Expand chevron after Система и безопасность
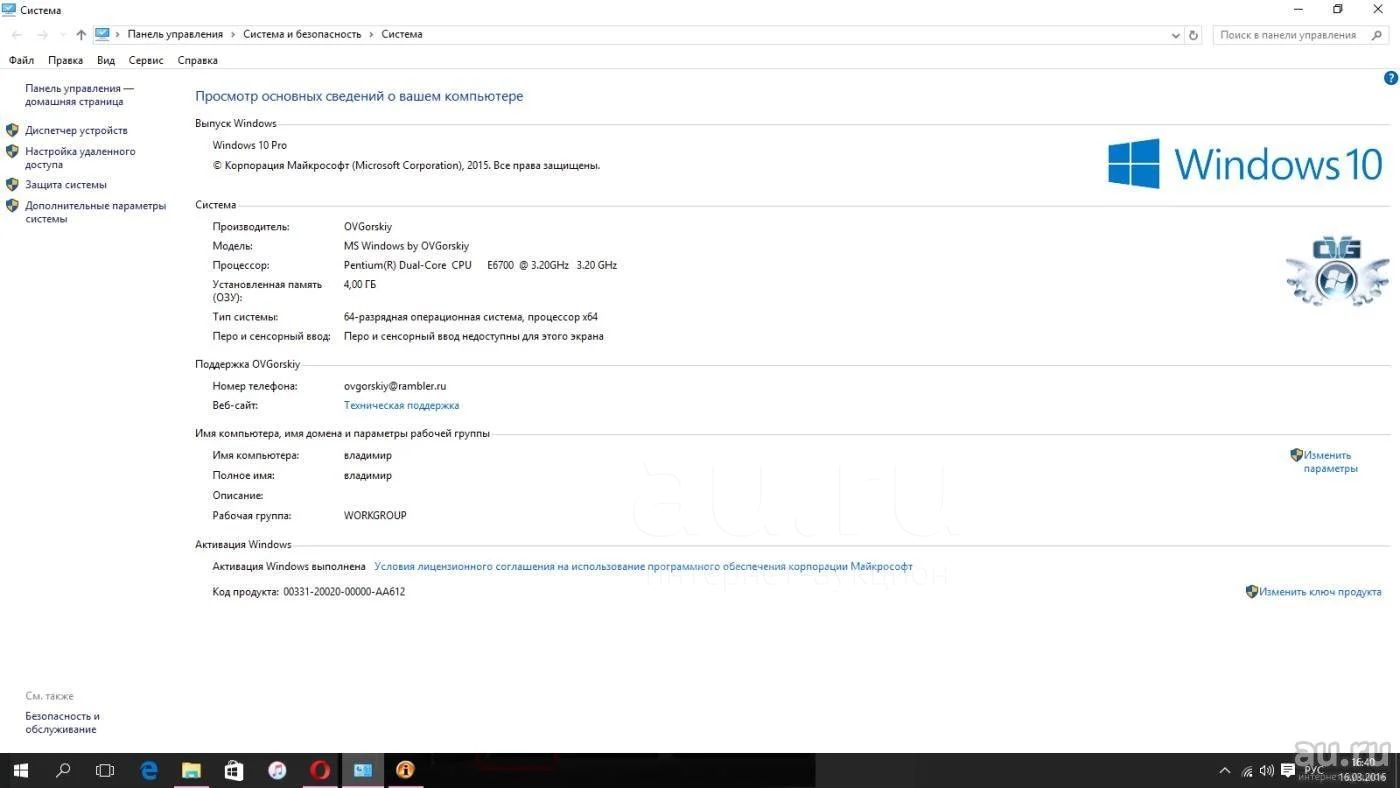 [x=372, y=34]
